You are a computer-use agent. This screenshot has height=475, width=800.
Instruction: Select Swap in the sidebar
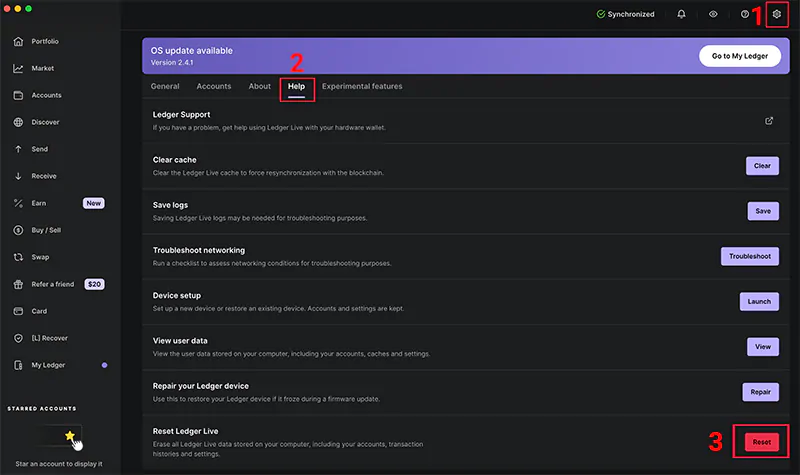point(40,257)
